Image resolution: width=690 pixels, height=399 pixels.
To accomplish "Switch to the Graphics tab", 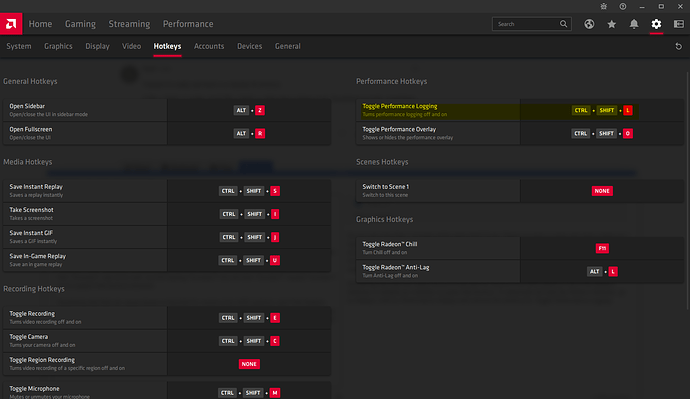I will coord(58,46).
